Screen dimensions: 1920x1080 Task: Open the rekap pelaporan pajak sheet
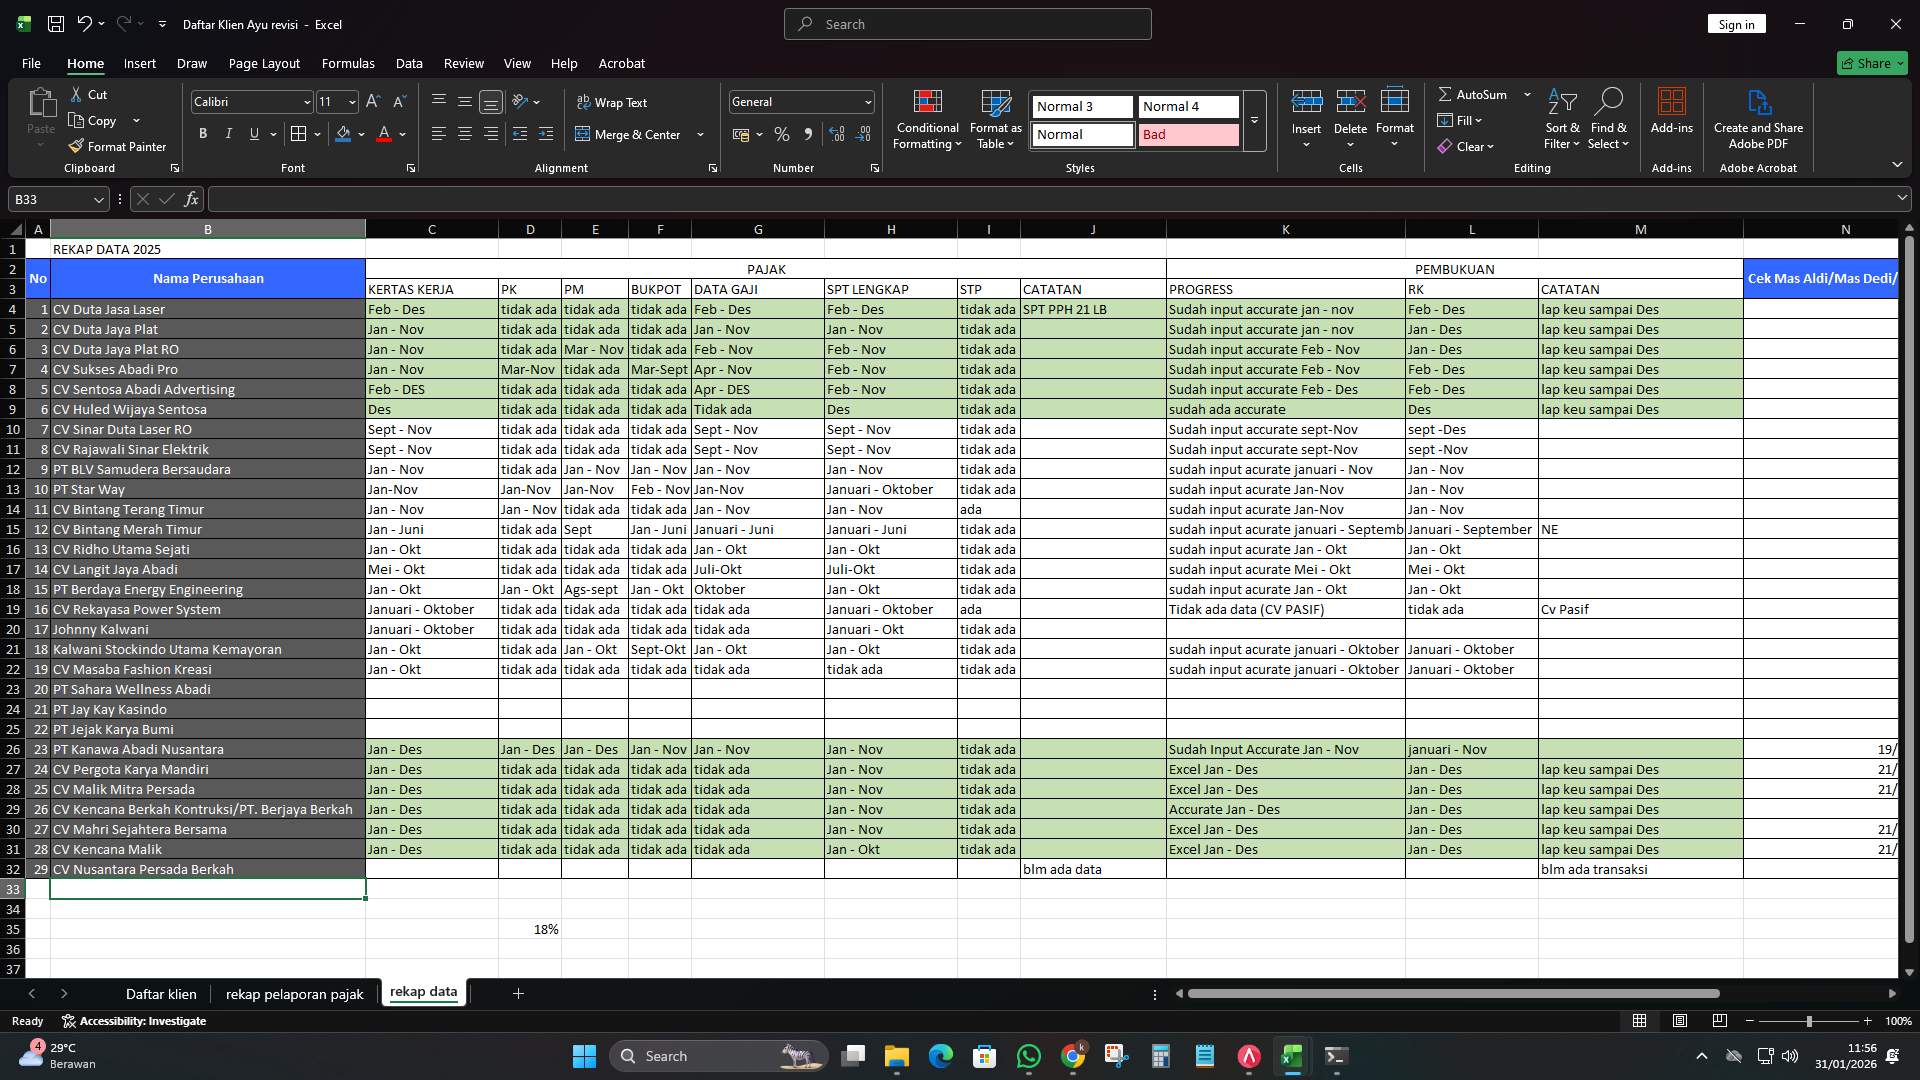(294, 994)
